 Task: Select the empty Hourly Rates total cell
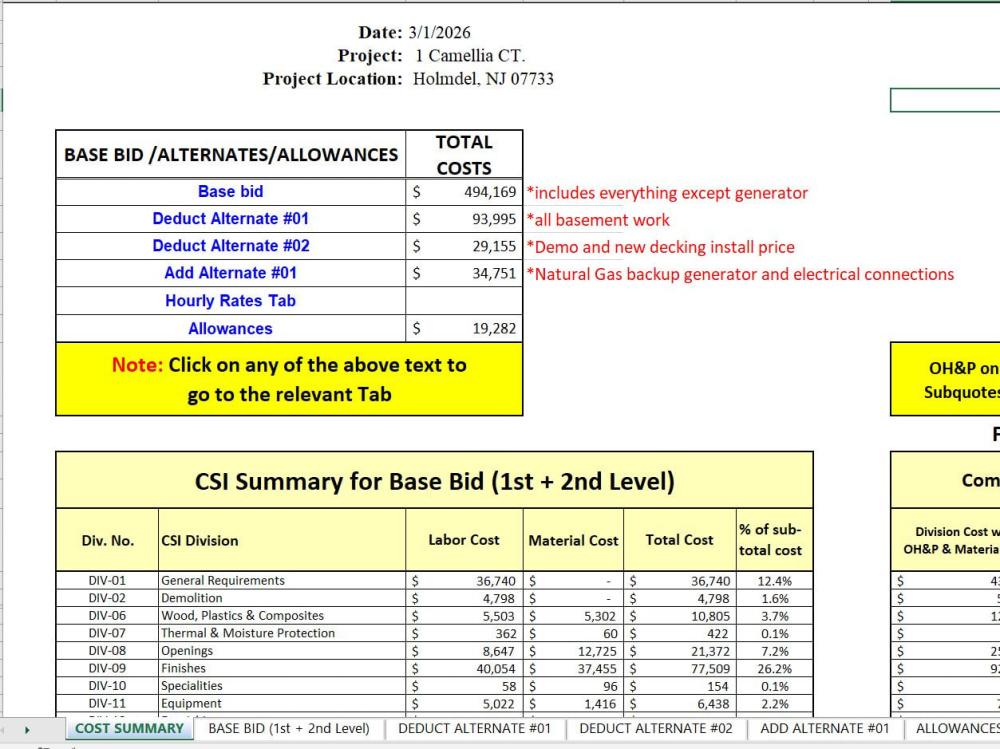click(x=464, y=300)
